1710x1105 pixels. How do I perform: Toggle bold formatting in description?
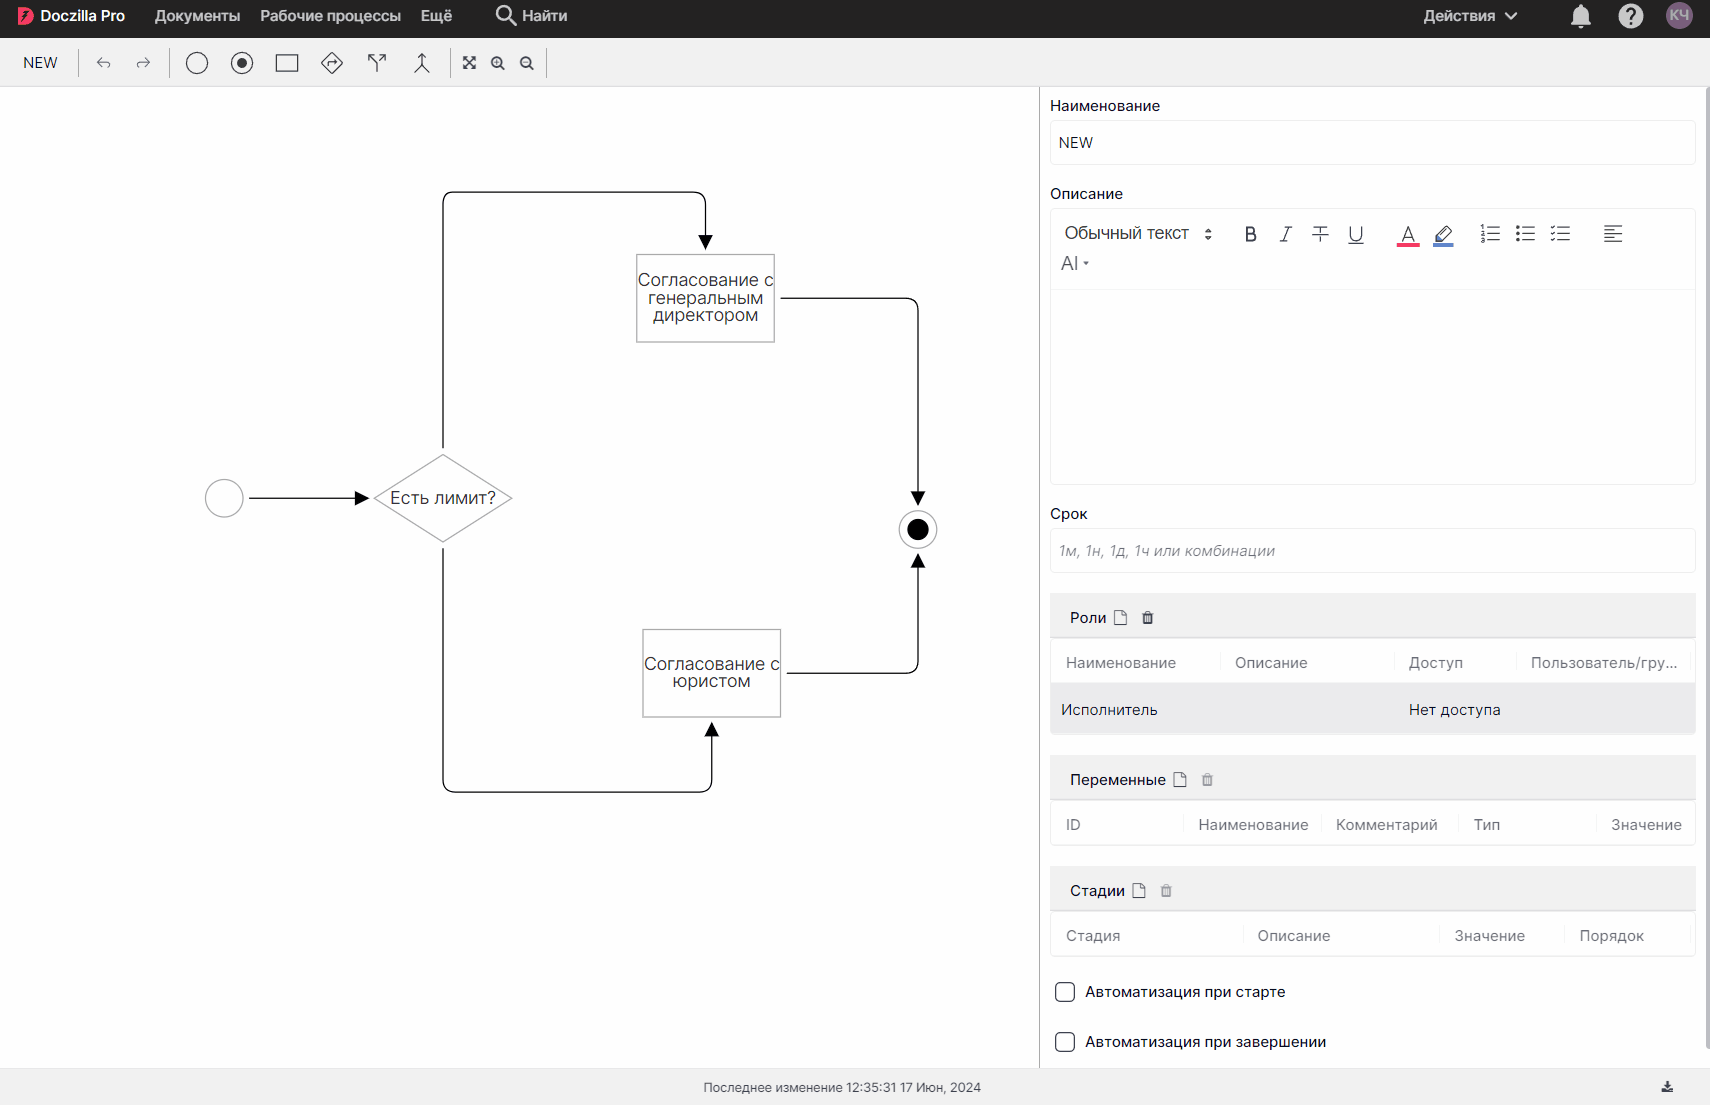point(1250,234)
